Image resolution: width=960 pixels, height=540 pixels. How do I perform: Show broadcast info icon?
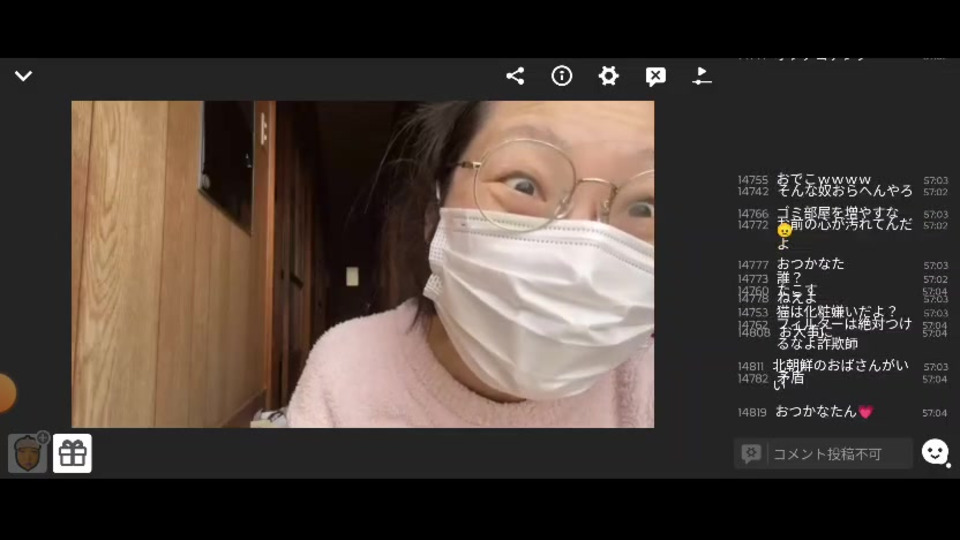coord(561,76)
